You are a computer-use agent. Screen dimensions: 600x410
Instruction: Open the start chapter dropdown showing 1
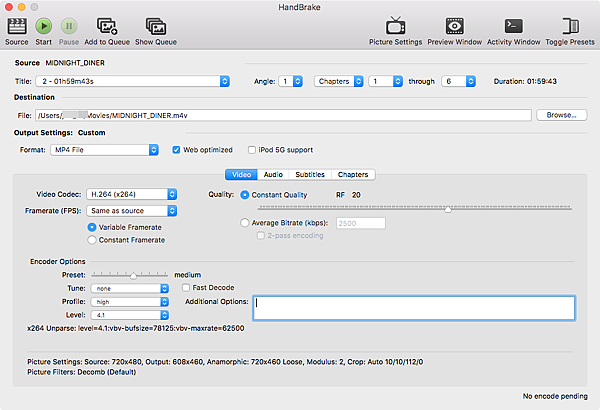tap(386, 81)
